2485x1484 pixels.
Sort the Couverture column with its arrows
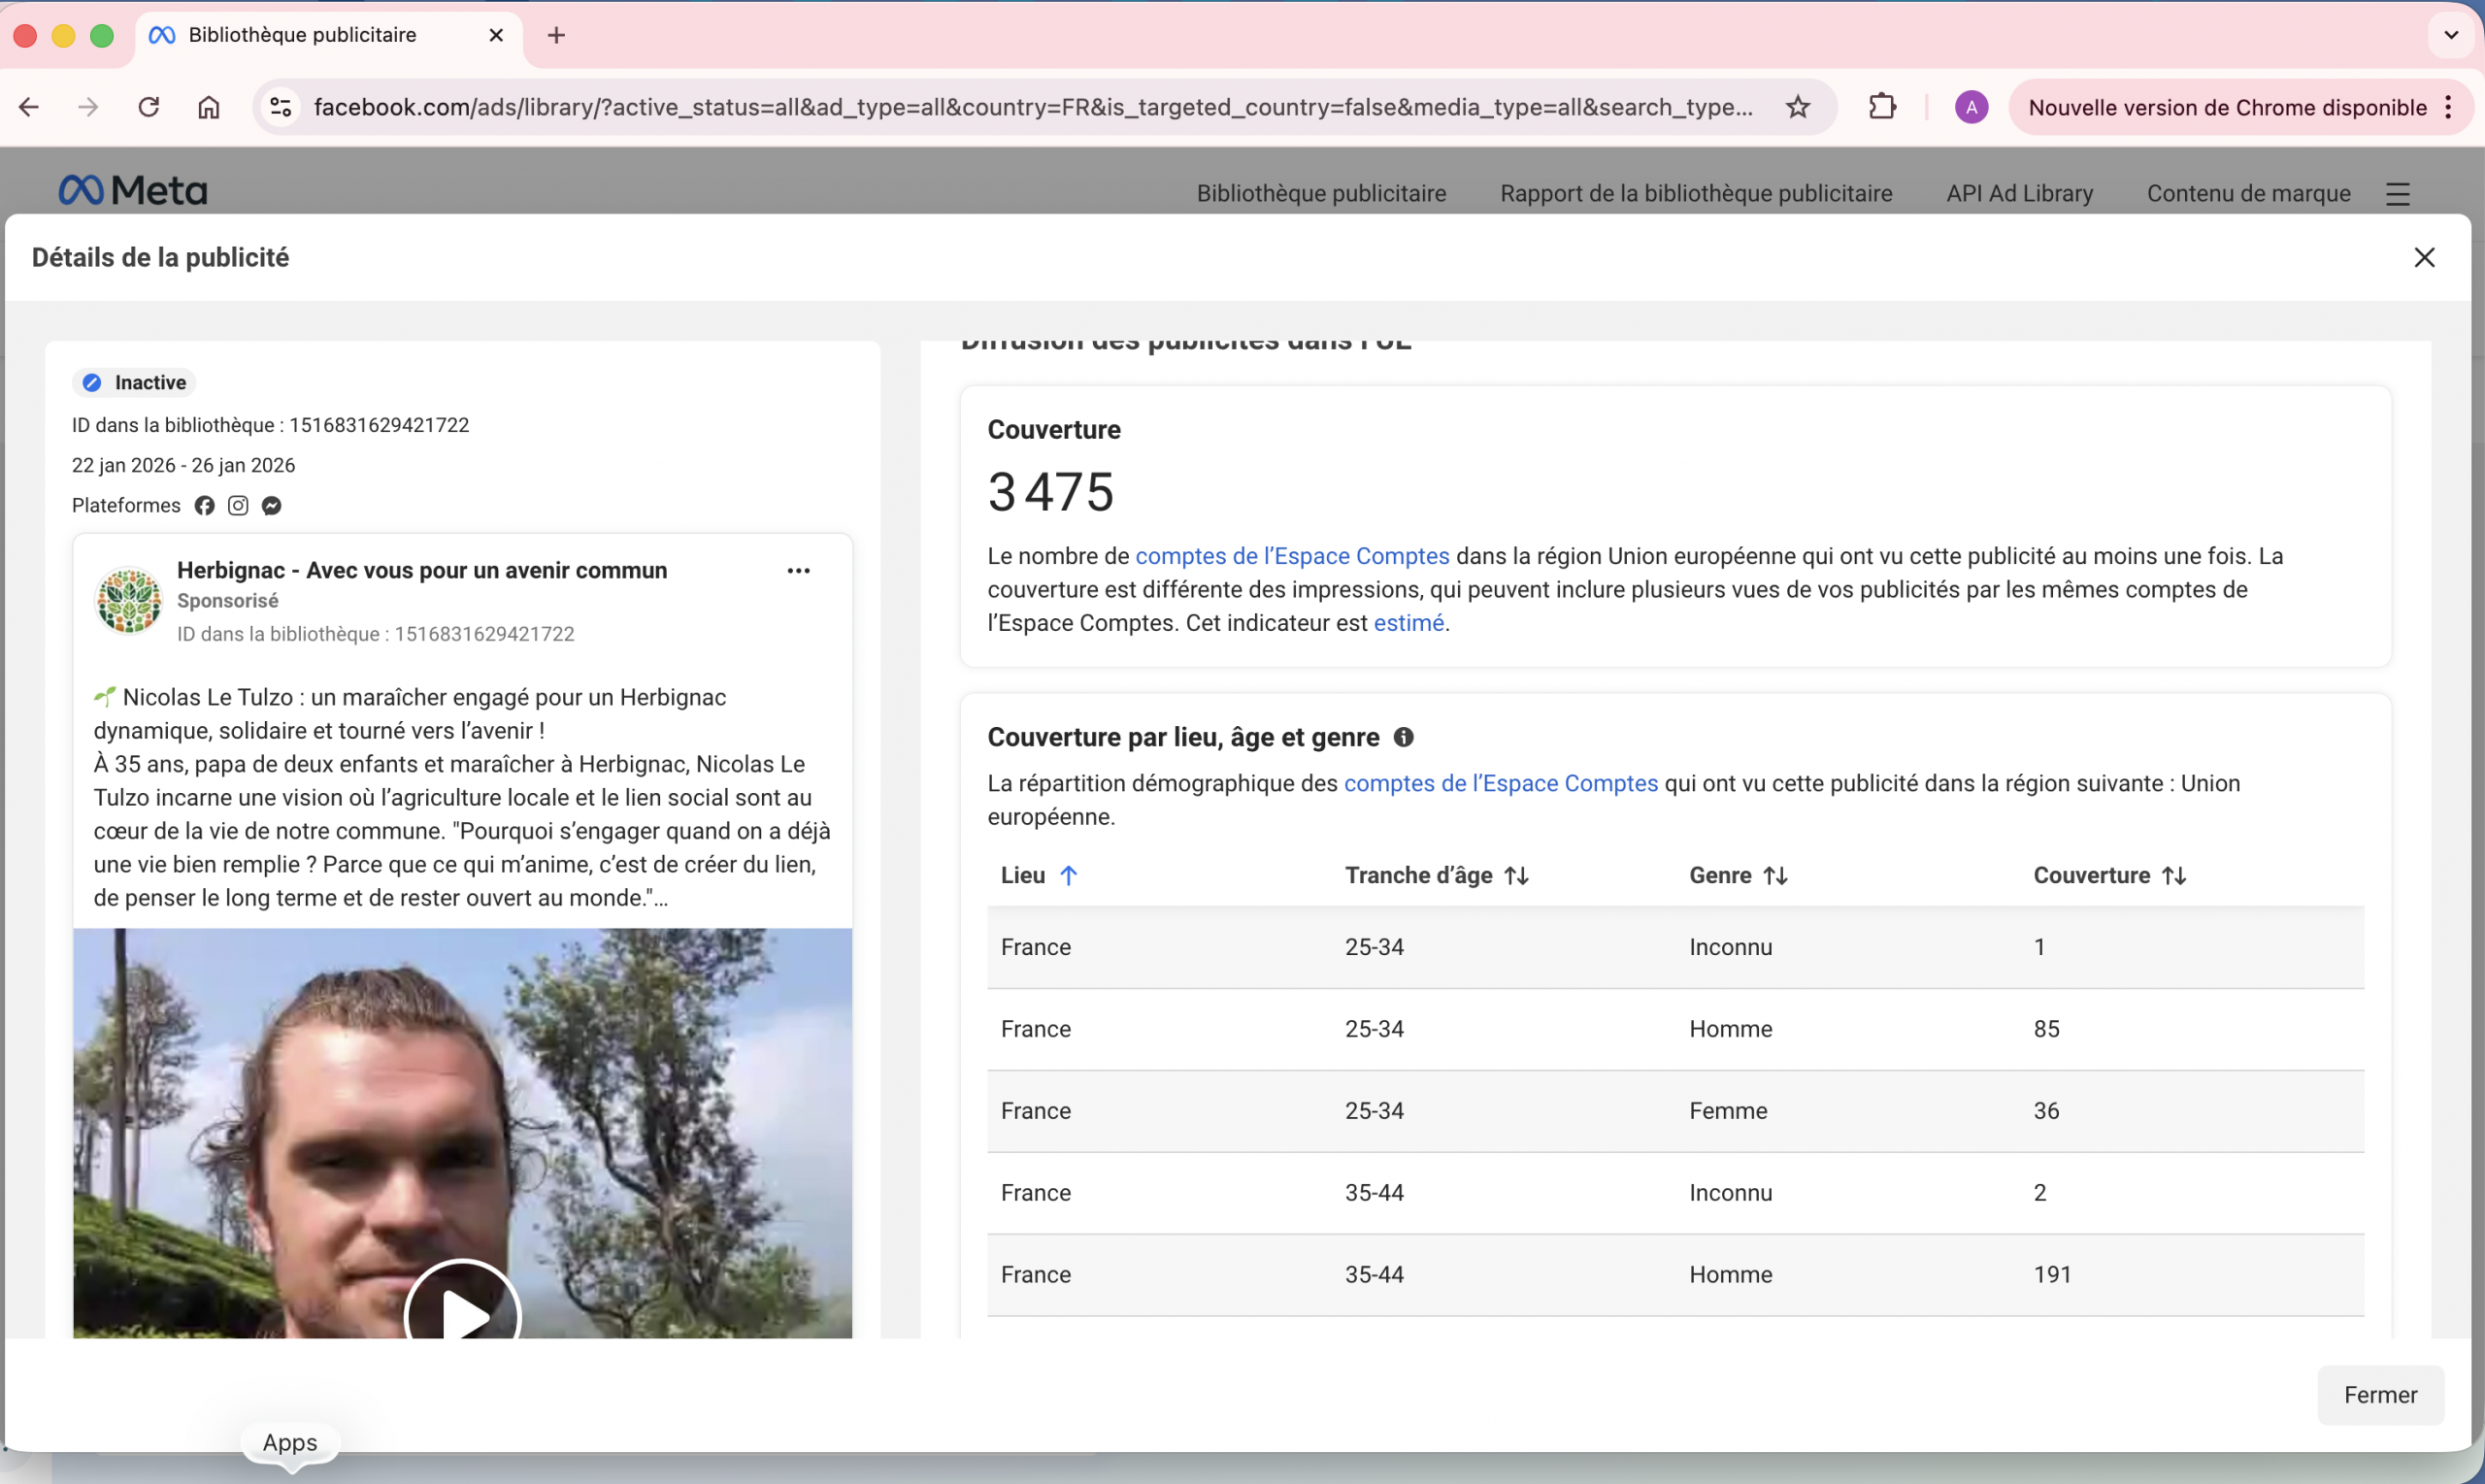point(2174,874)
